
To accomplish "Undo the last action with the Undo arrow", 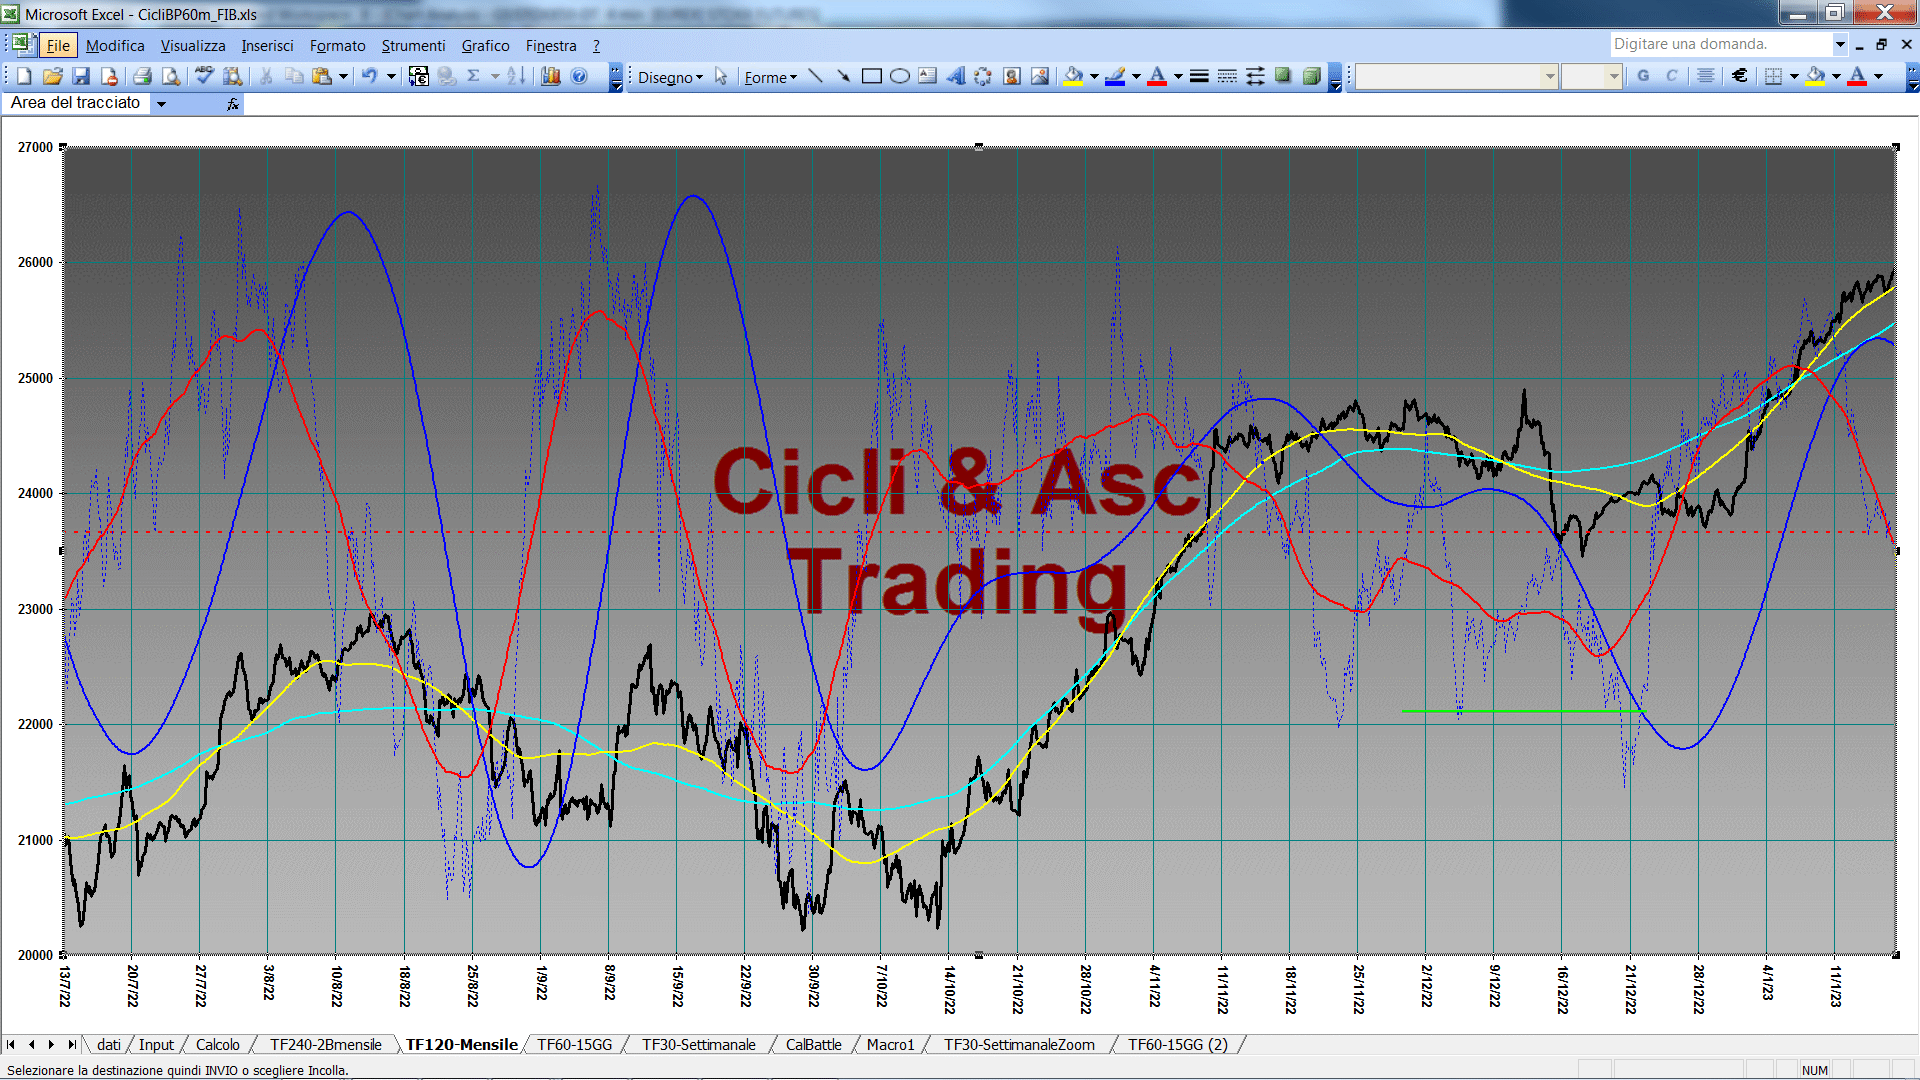I will coord(369,76).
